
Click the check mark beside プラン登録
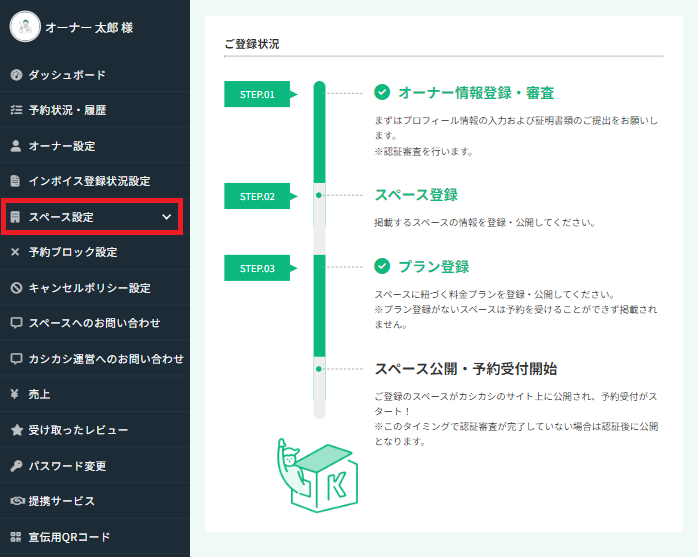382,266
